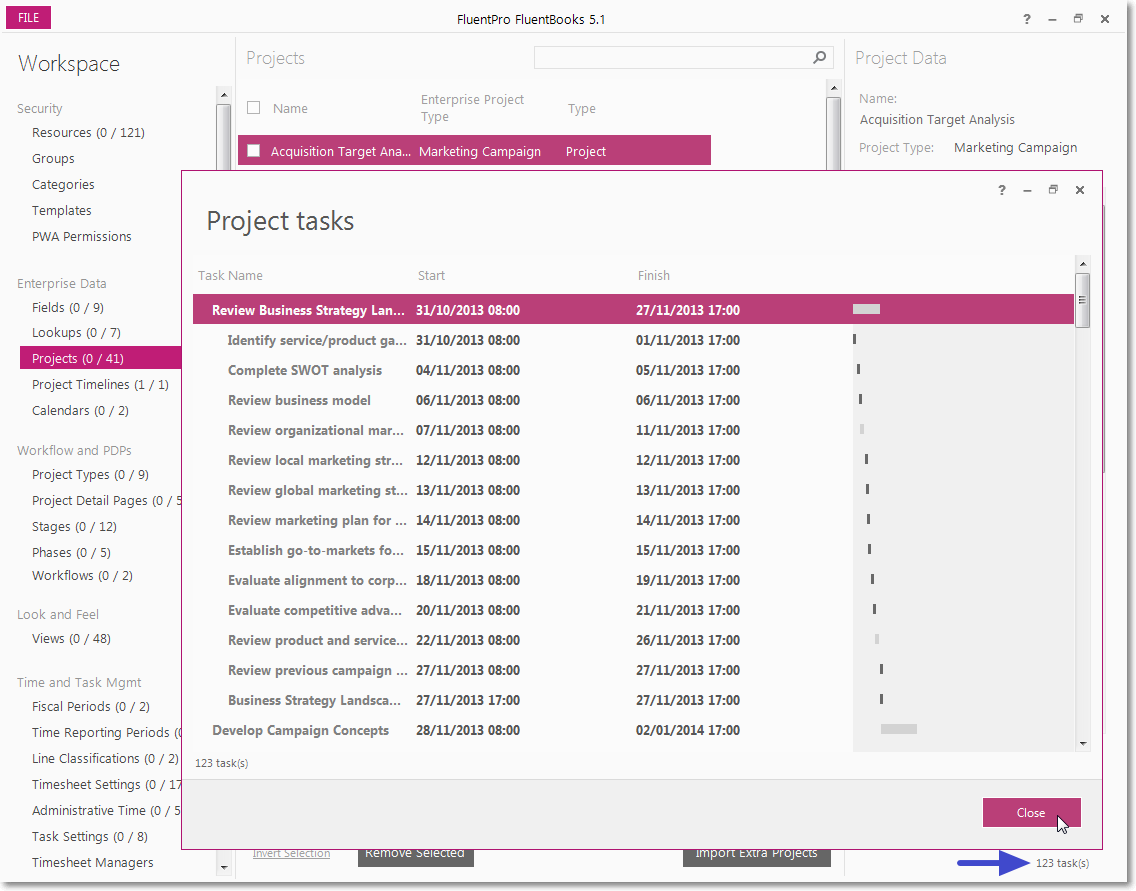This screenshot has height=891, width=1136.
Task: Click the Finish column header
Action: 653,276
